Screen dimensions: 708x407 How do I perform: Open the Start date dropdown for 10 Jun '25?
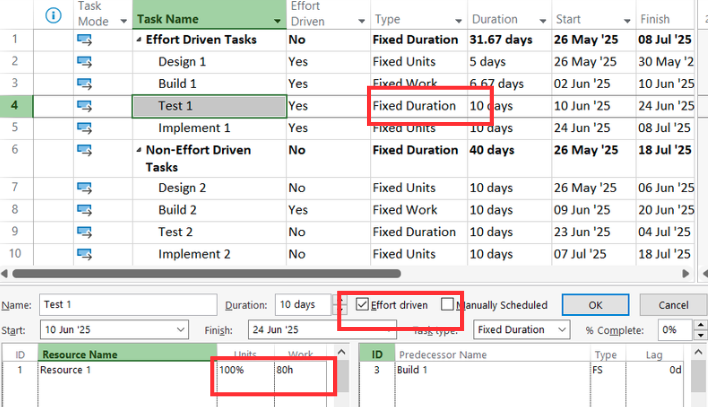[181, 330]
